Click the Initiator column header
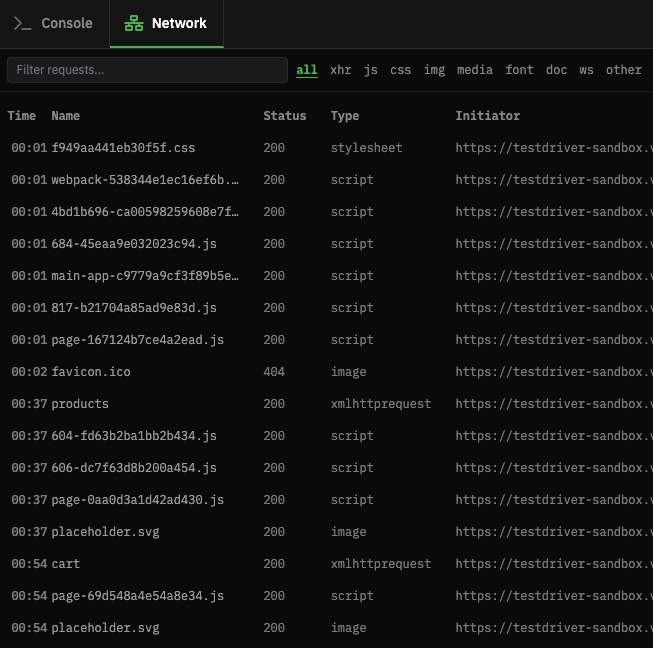 coord(487,116)
